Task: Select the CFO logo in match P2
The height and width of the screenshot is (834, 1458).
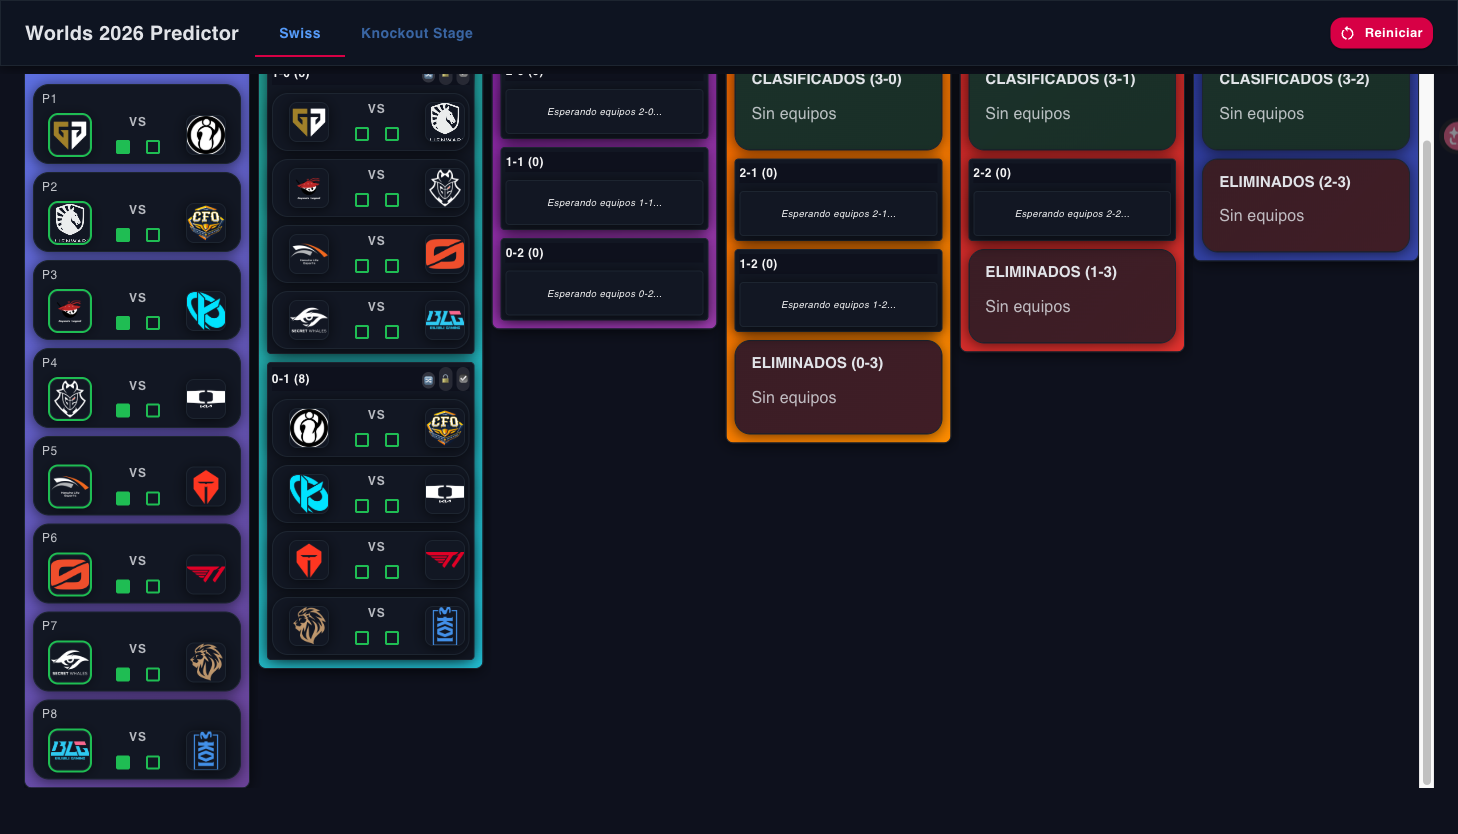Action: 206,223
